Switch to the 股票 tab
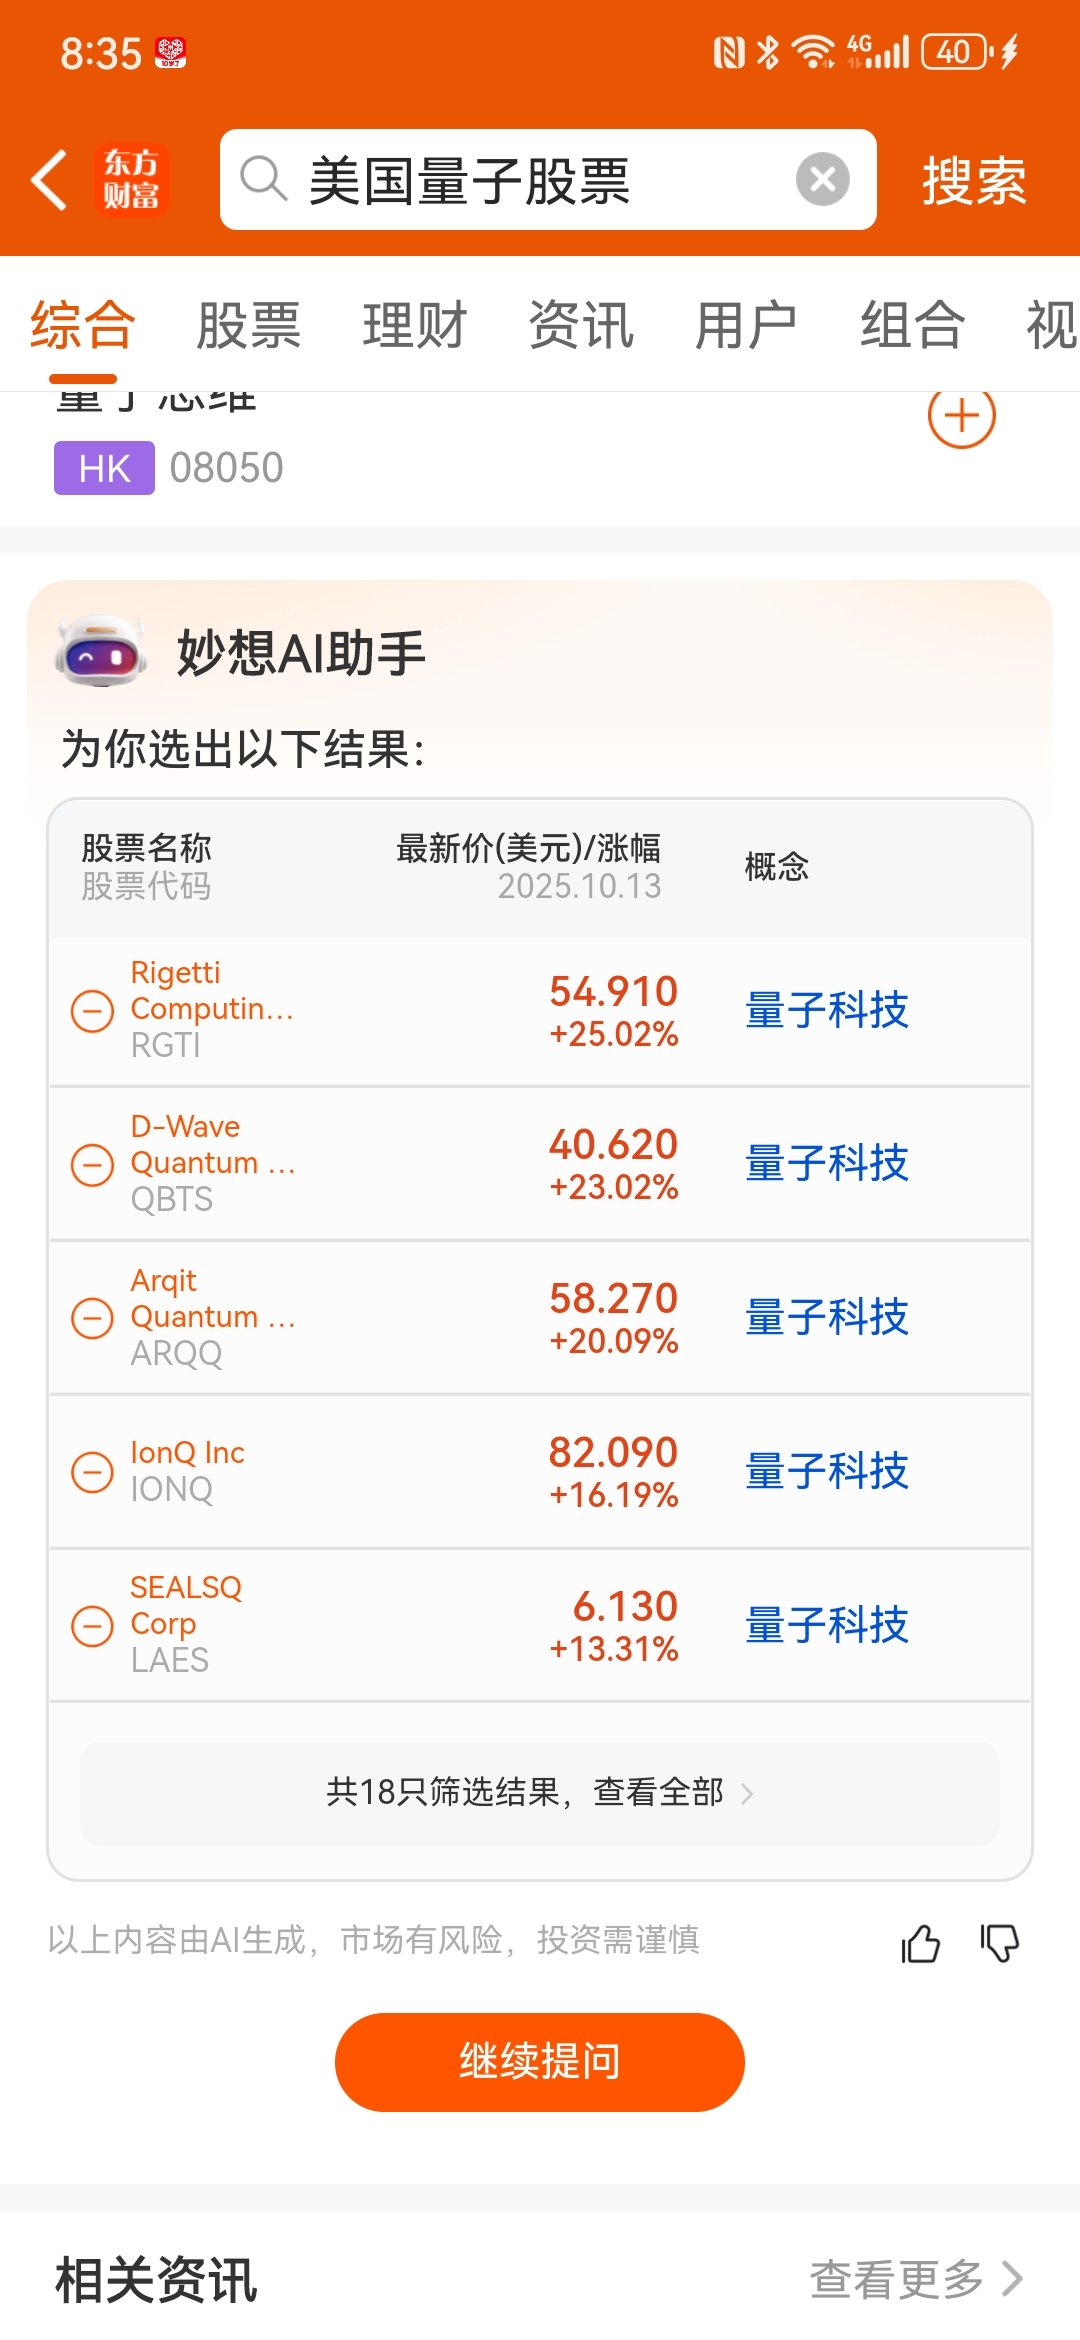Screen dimensions: 1080x2340 (x=248, y=325)
